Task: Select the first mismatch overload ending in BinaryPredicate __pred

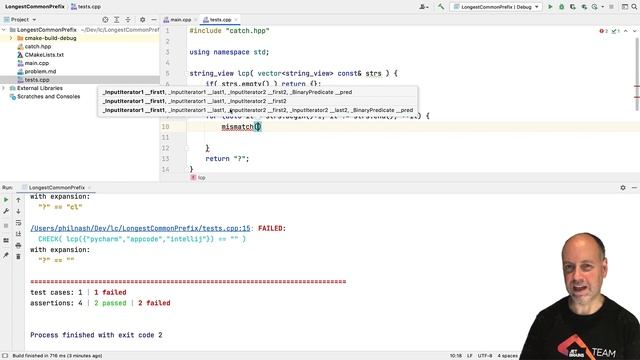Action: tap(258, 92)
